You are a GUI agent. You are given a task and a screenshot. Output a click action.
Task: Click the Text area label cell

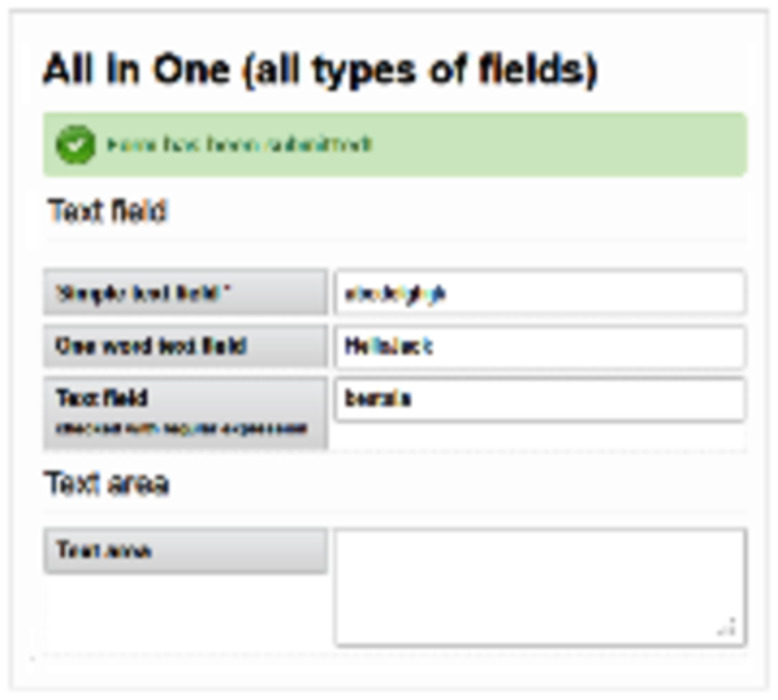[185, 551]
